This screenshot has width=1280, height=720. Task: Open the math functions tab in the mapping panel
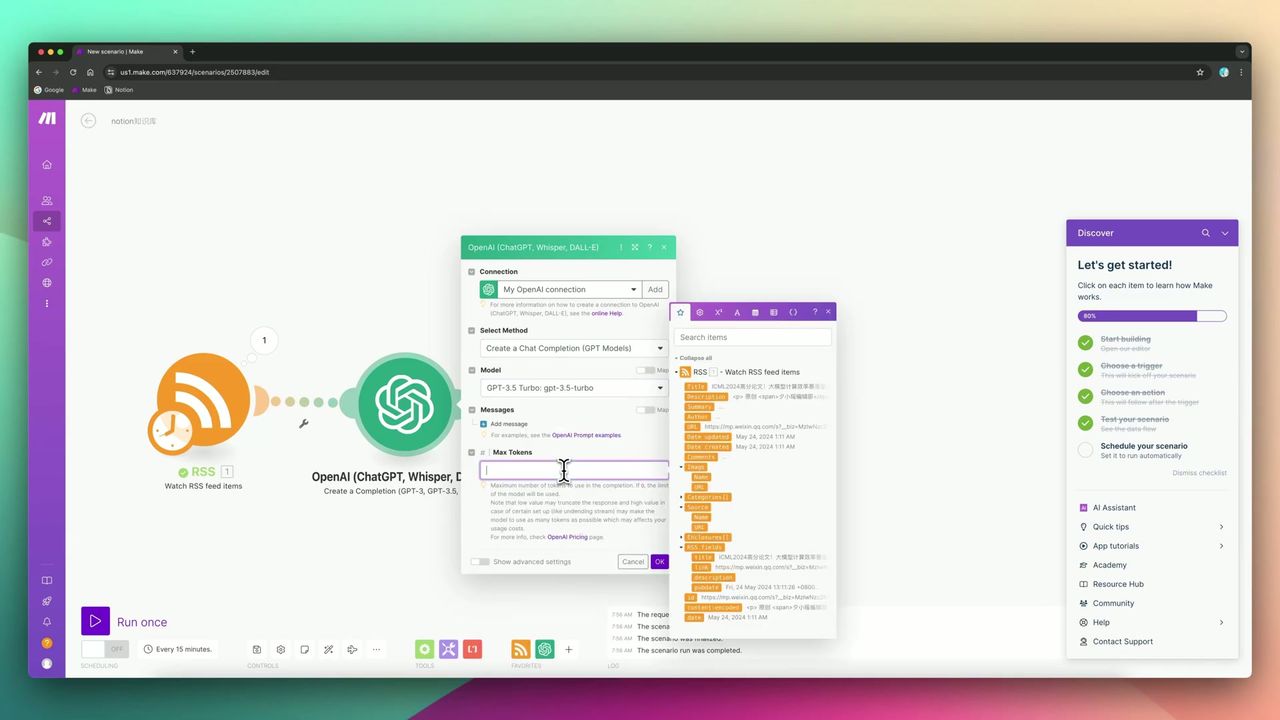tap(718, 312)
